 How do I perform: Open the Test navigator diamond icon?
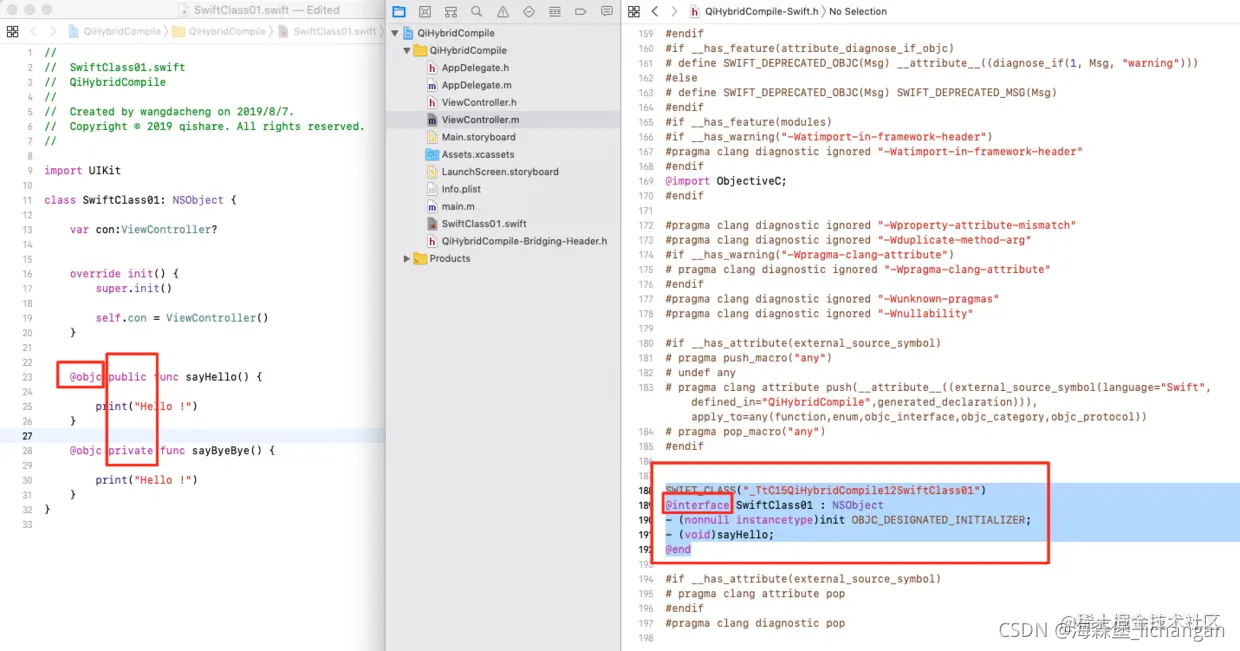[x=529, y=12]
